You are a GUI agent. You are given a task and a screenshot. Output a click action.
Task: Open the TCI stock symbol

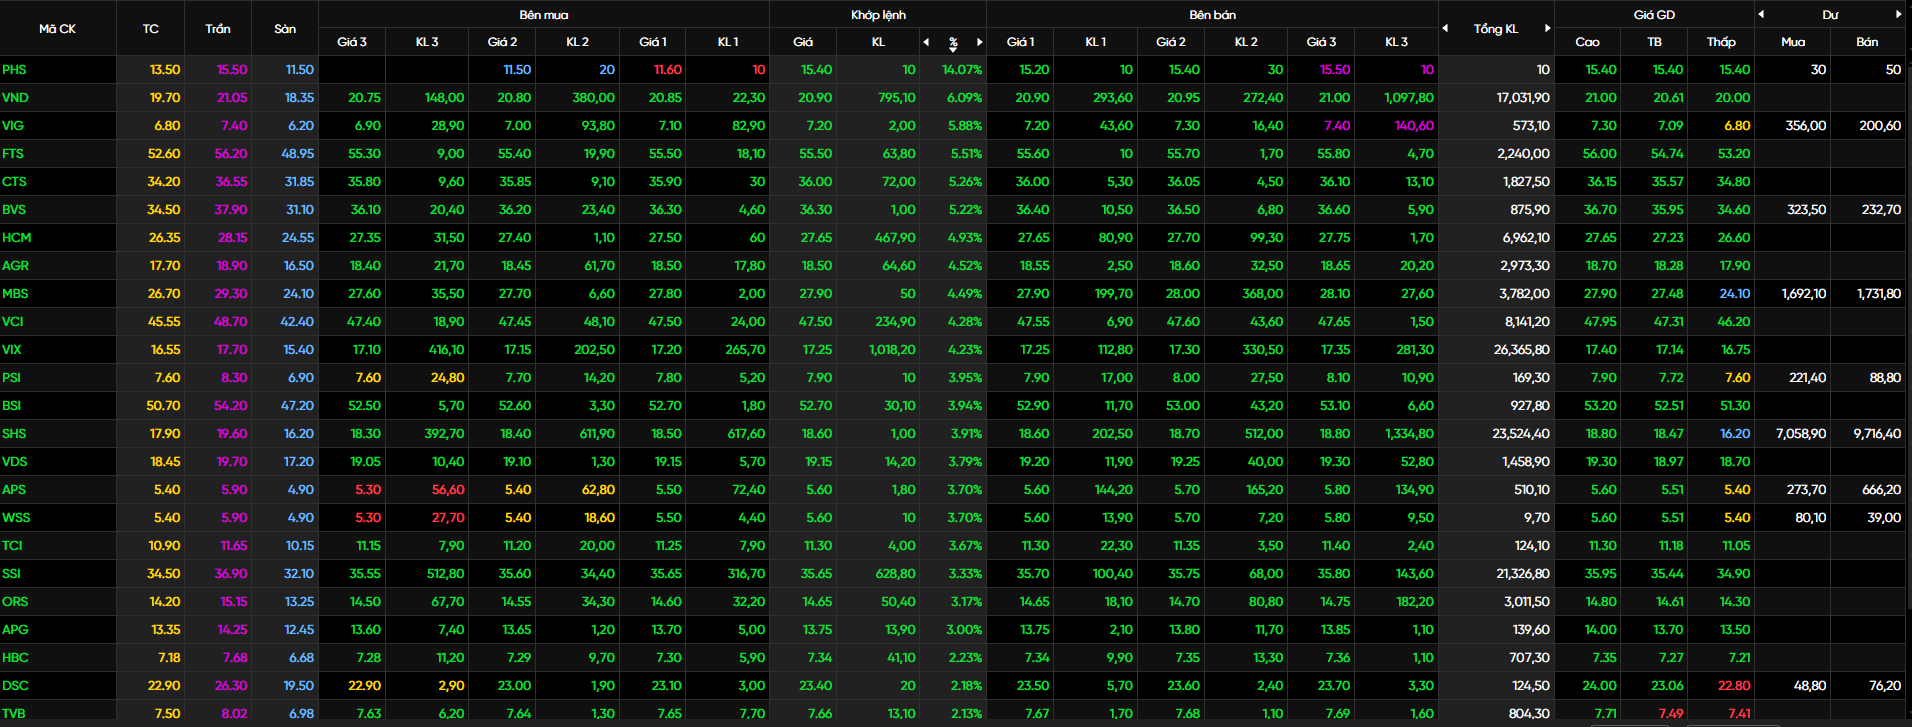12,546
